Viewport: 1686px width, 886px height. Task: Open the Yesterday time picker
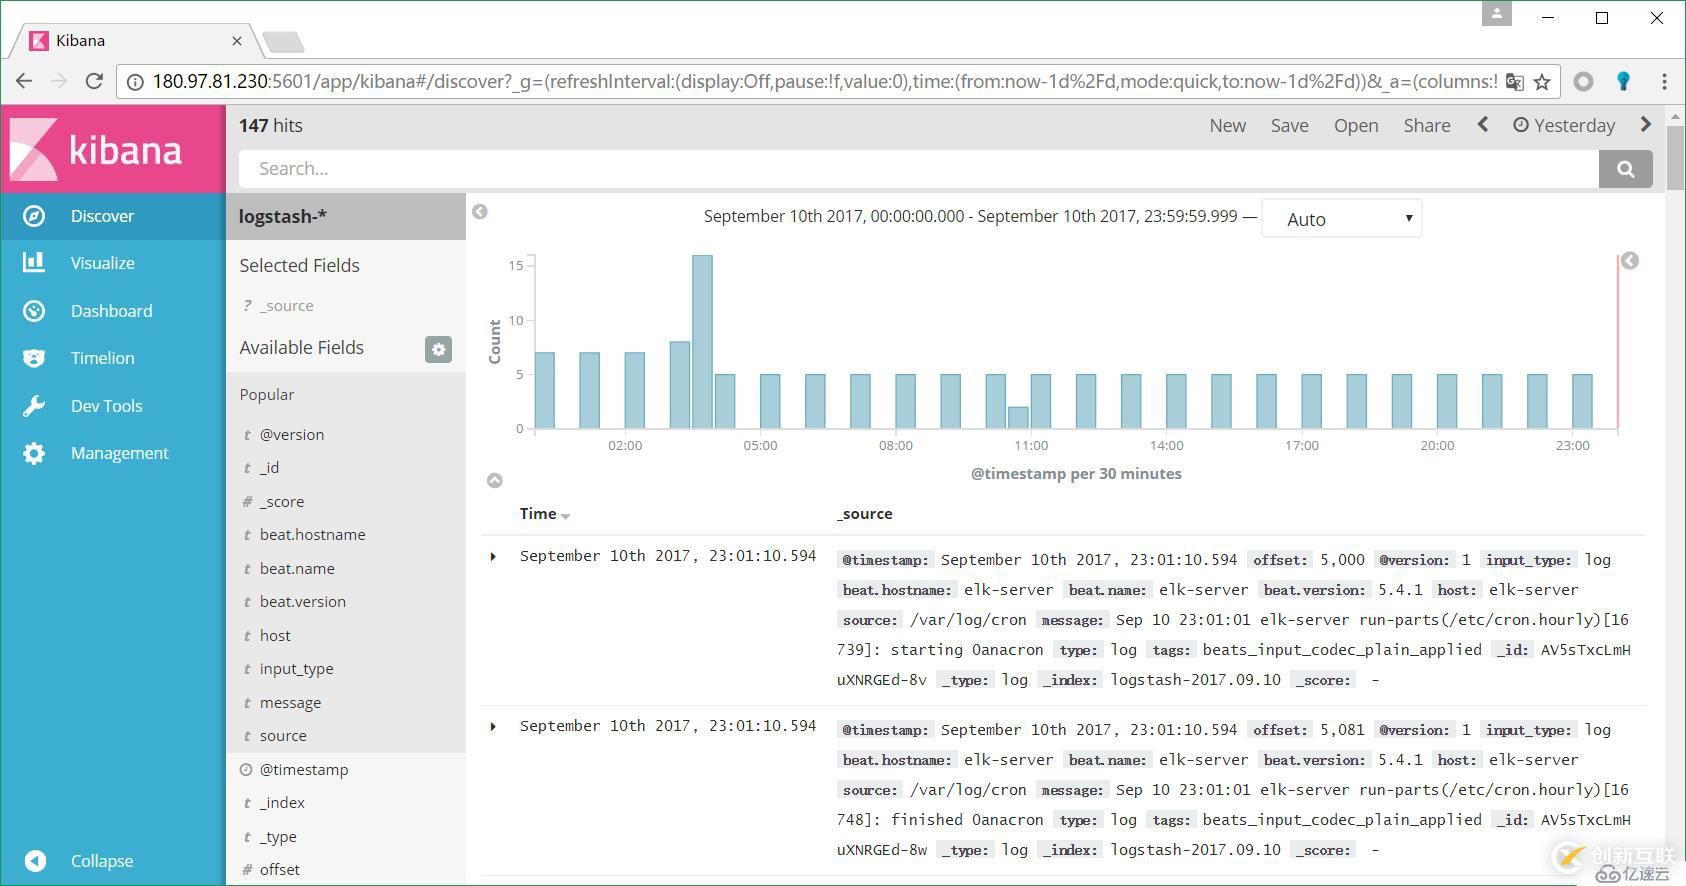click(1564, 125)
